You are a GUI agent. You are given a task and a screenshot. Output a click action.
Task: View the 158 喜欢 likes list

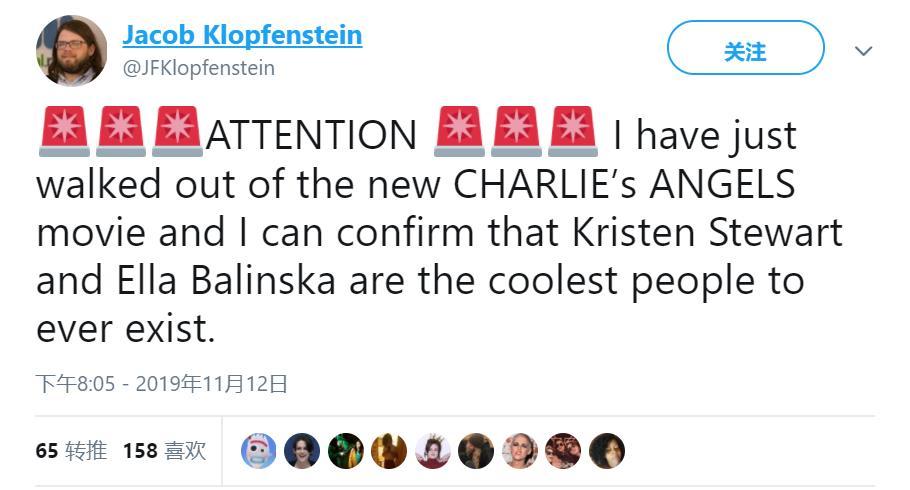click(164, 451)
